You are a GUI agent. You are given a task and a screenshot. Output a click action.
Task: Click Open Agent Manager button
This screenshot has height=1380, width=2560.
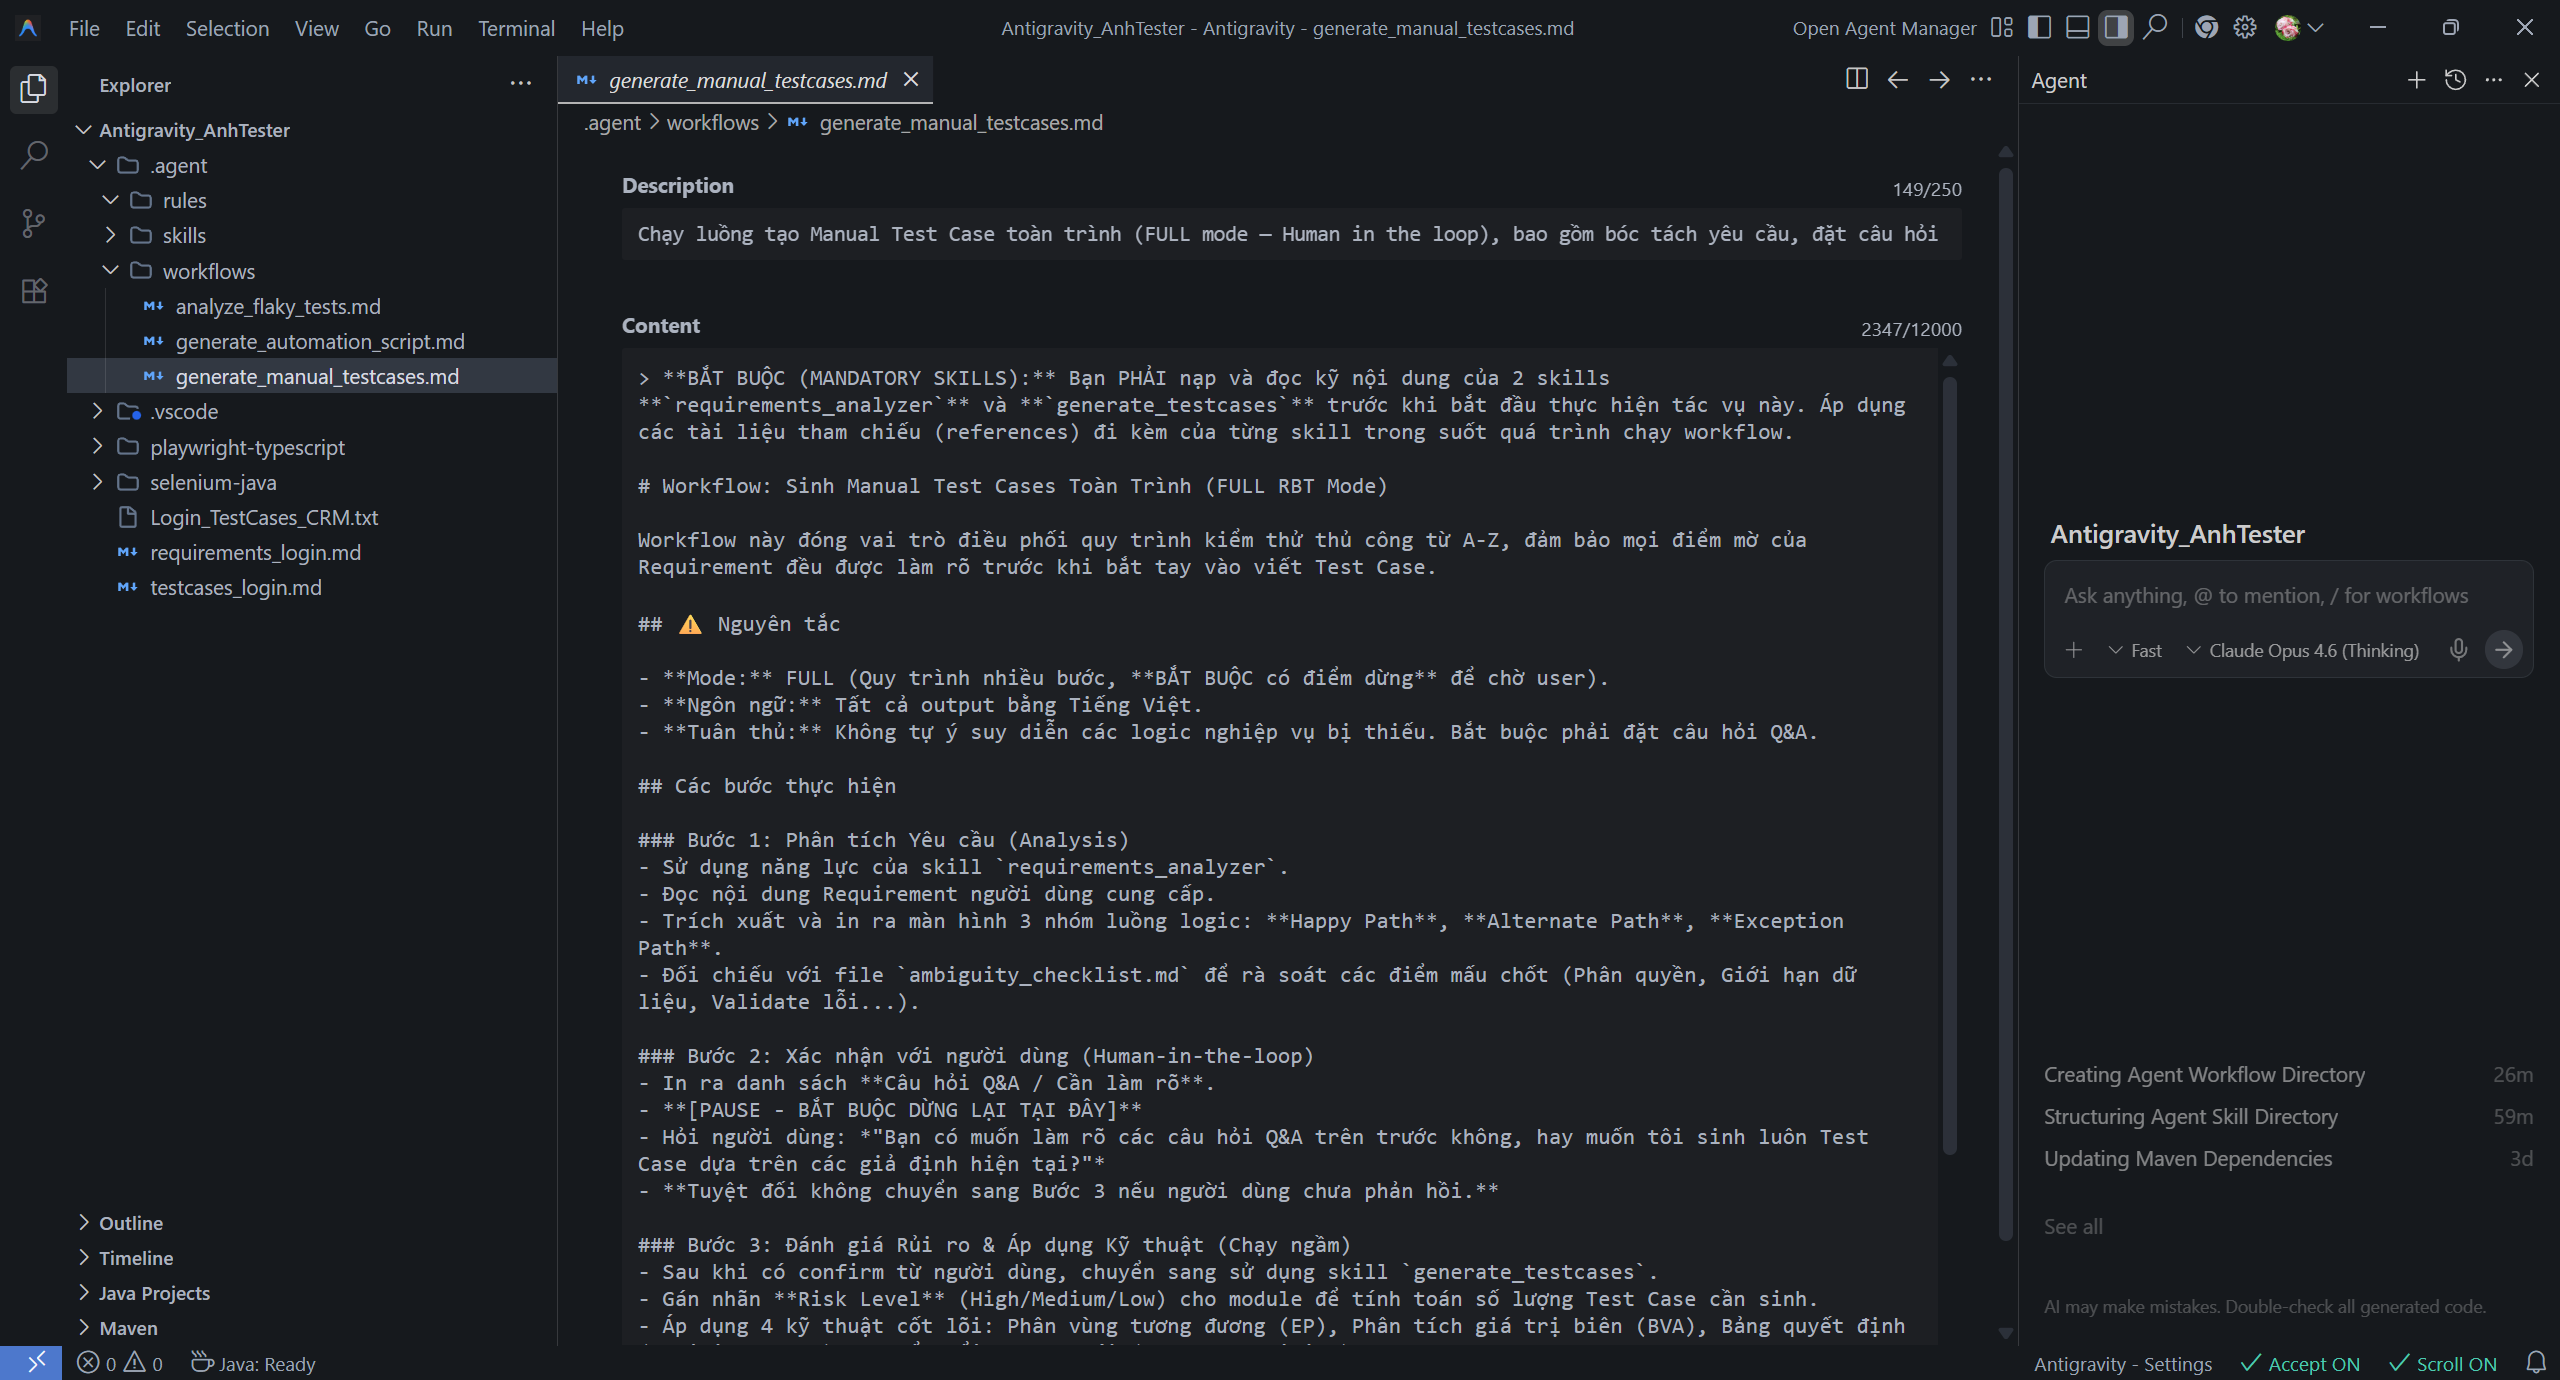[x=1884, y=28]
